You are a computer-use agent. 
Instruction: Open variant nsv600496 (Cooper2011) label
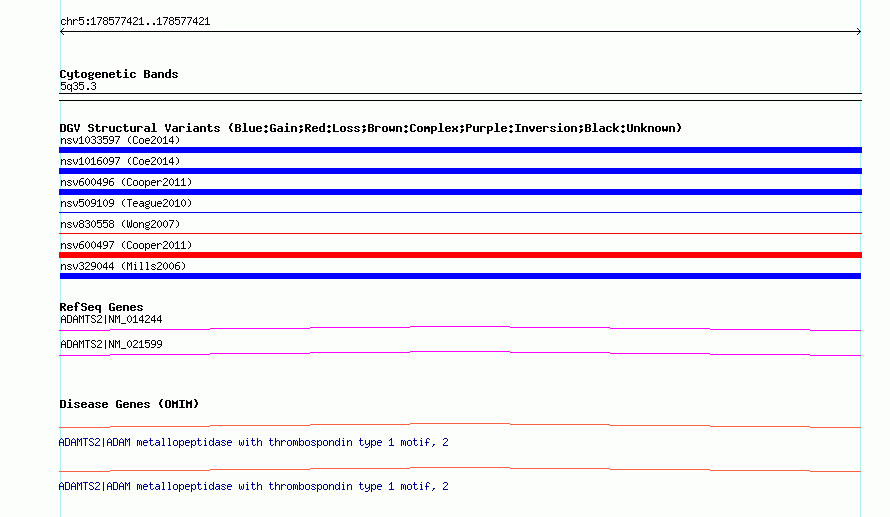[126, 182]
